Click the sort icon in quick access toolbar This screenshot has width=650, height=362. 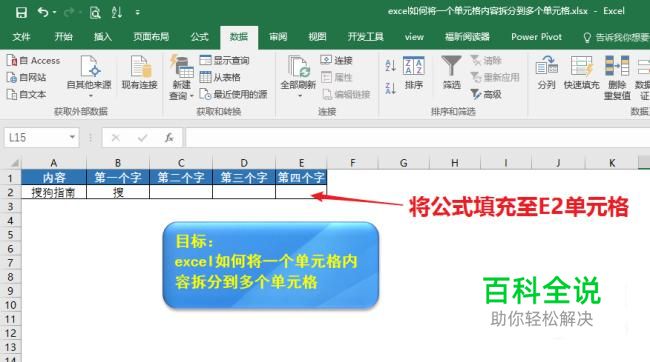click(117, 12)
